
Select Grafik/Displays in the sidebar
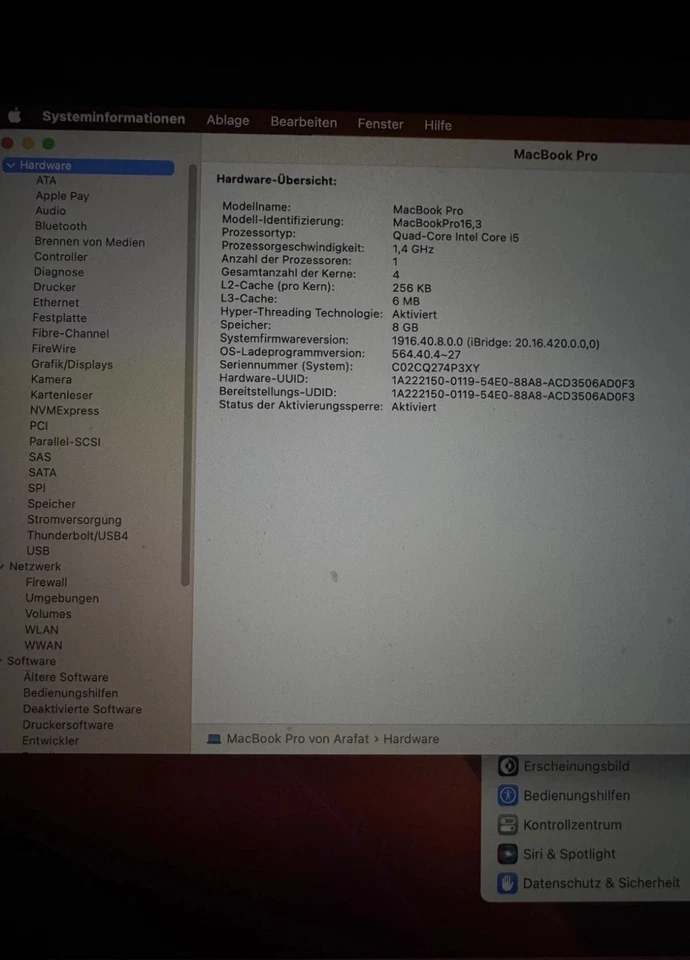click(72, 364)
